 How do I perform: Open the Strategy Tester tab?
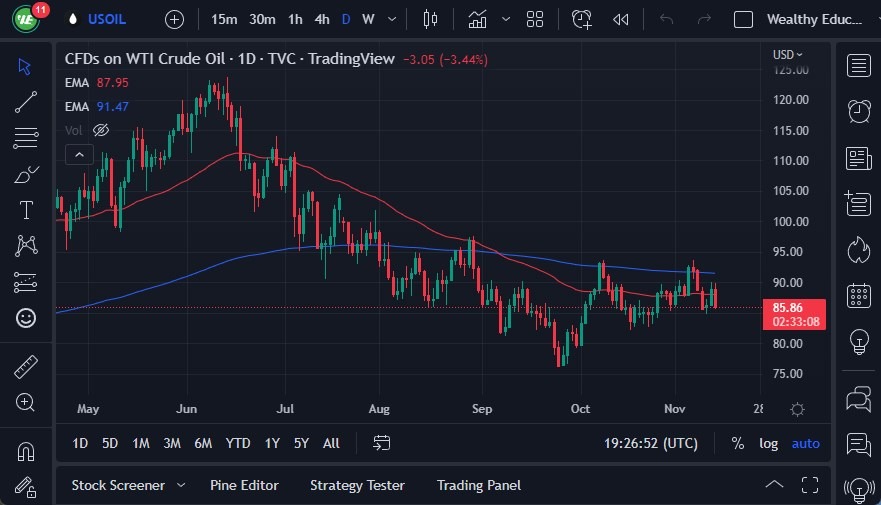pyautogui.click(x=357, y=485)
